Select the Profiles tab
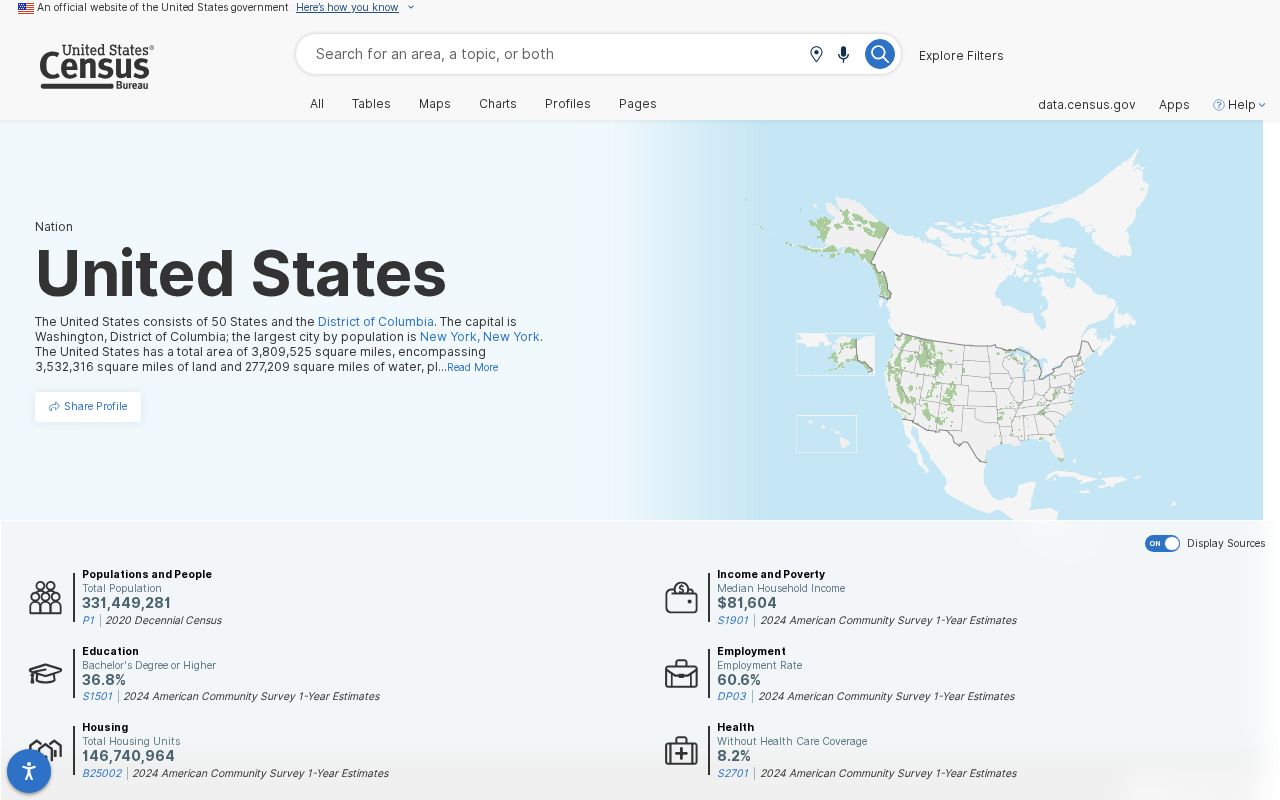 click(x=568, y=104)
